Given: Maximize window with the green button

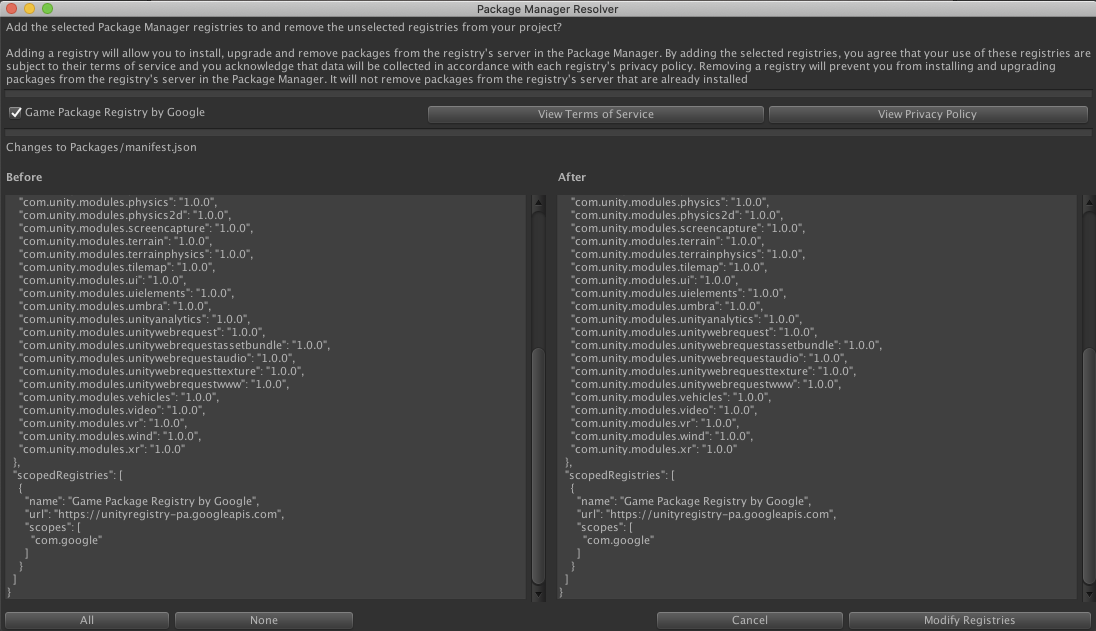Looking at the screenshot, I should [x=47, y=9].
